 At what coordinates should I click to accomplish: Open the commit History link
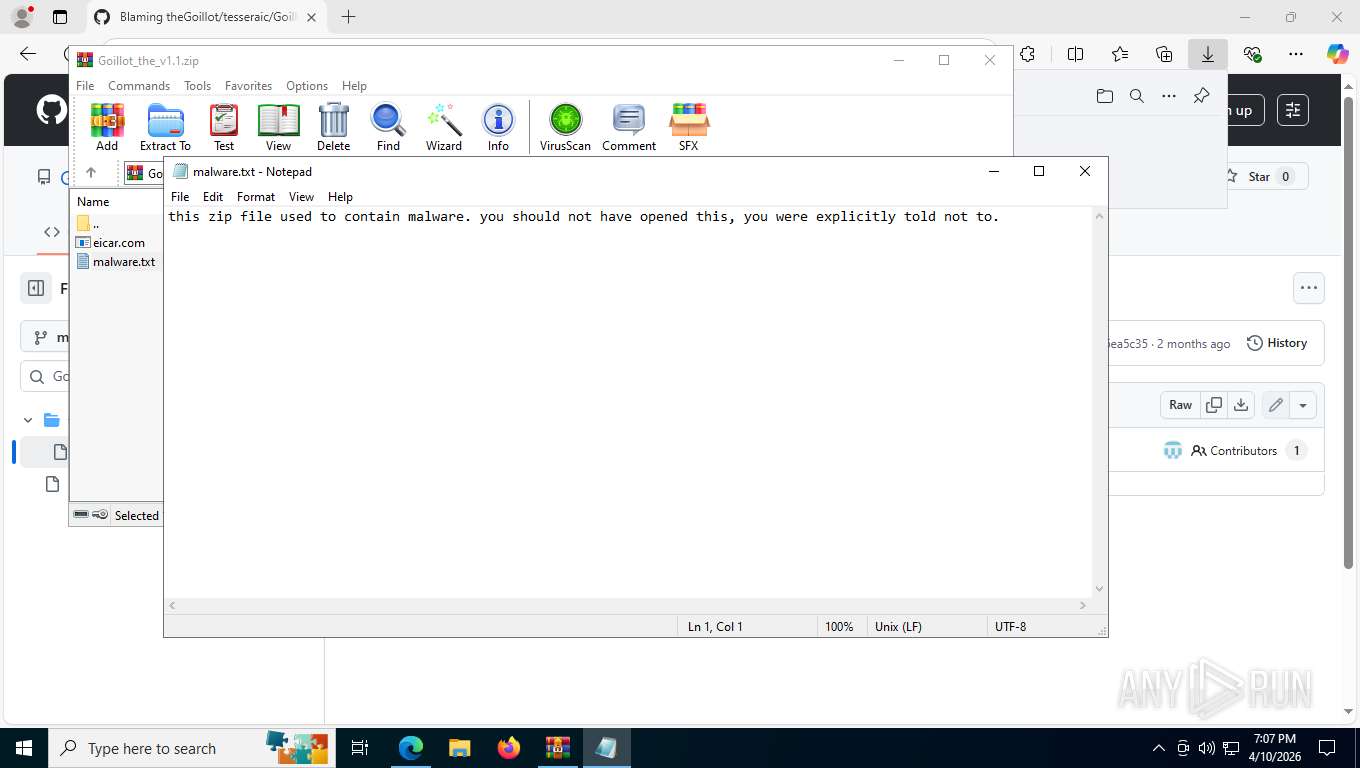tap(1277, 343)
